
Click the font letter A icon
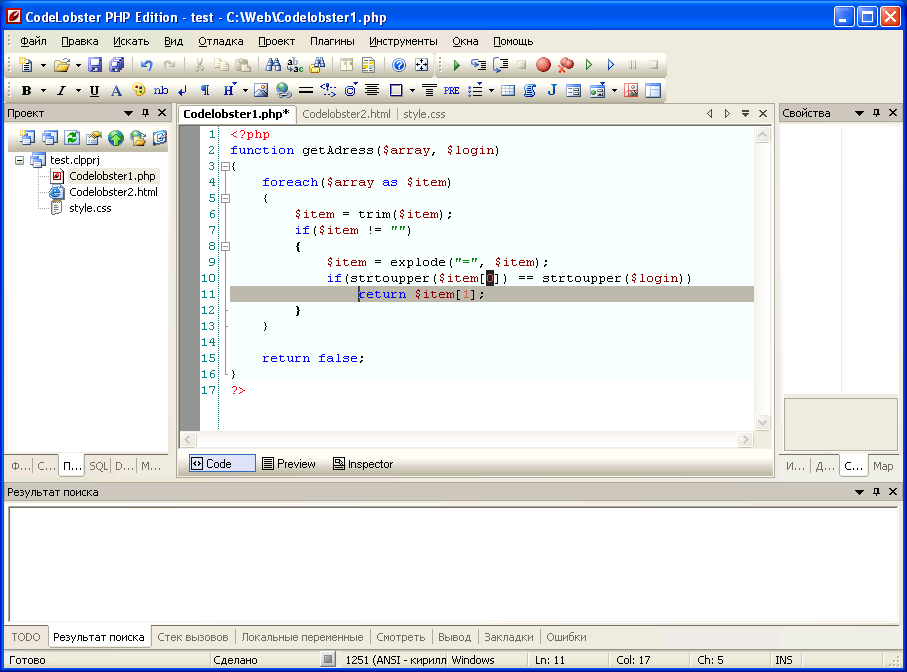pos(116,90)
